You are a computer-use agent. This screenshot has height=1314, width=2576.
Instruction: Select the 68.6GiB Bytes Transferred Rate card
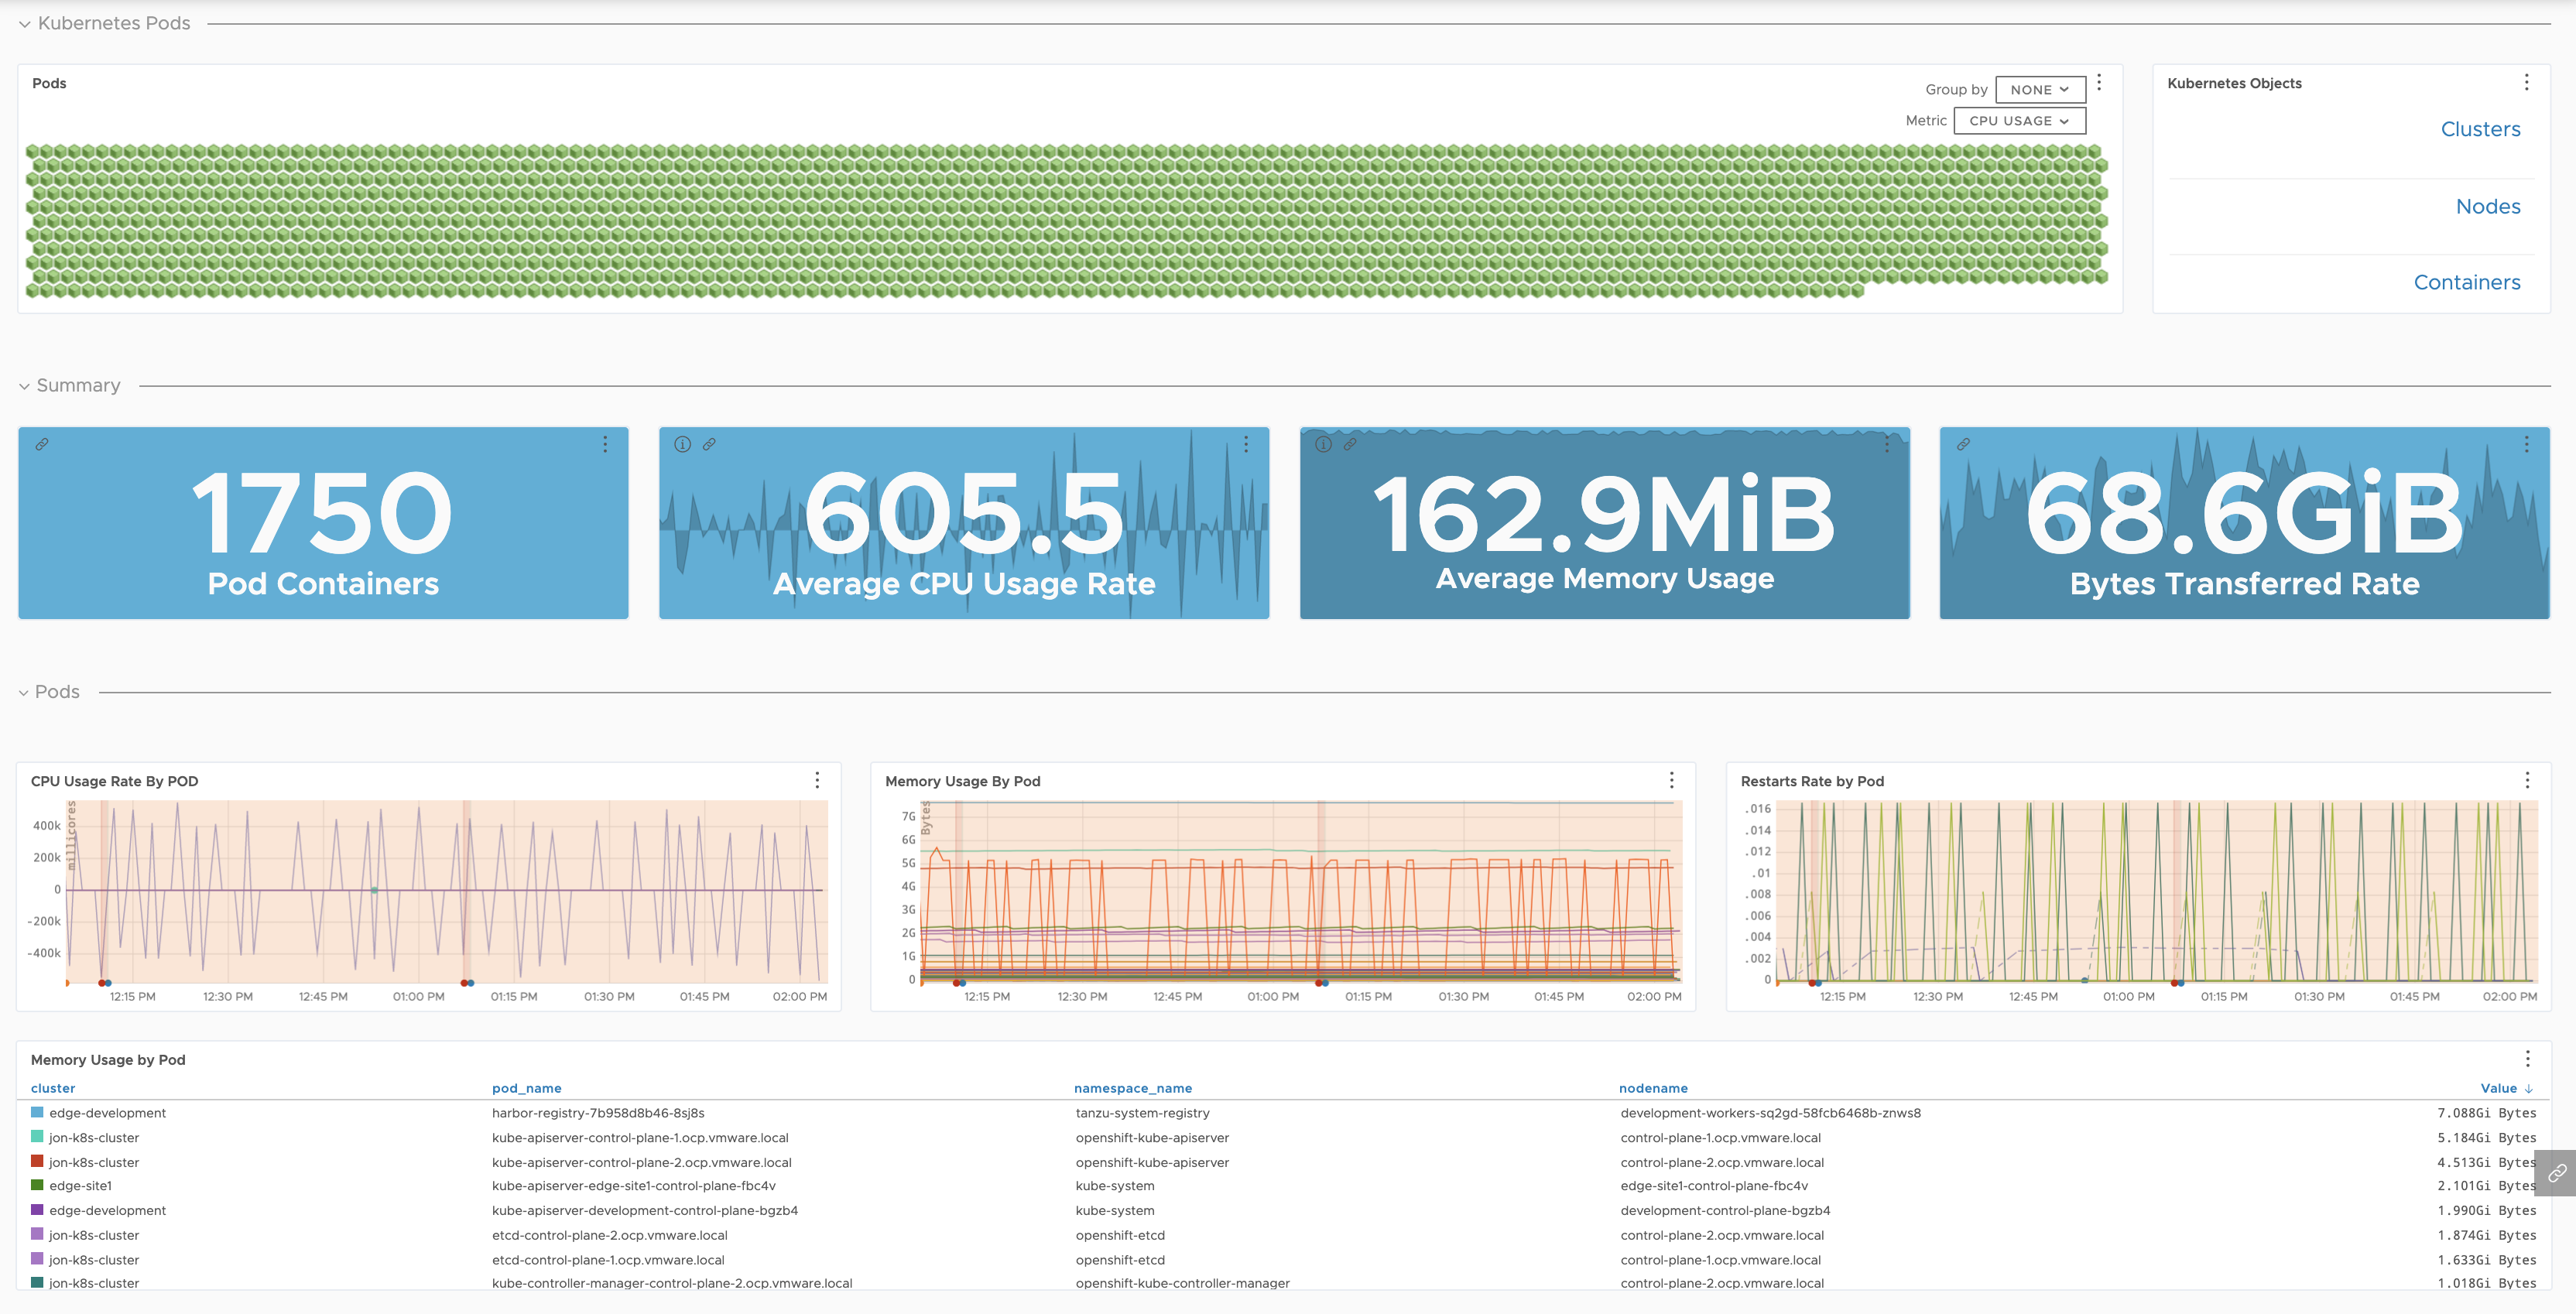pos(2244,523)
